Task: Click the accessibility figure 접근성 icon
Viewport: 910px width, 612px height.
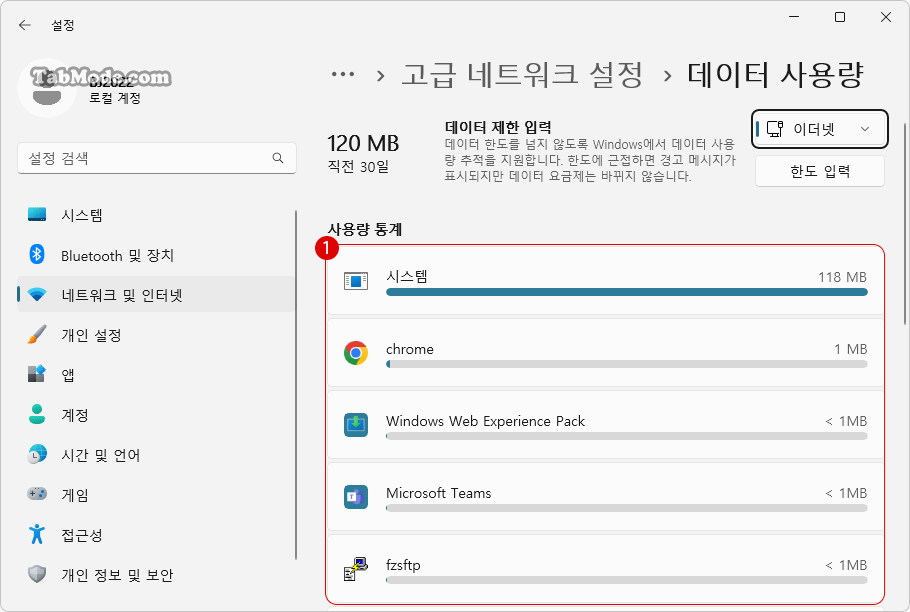Action: coord(37,534)
